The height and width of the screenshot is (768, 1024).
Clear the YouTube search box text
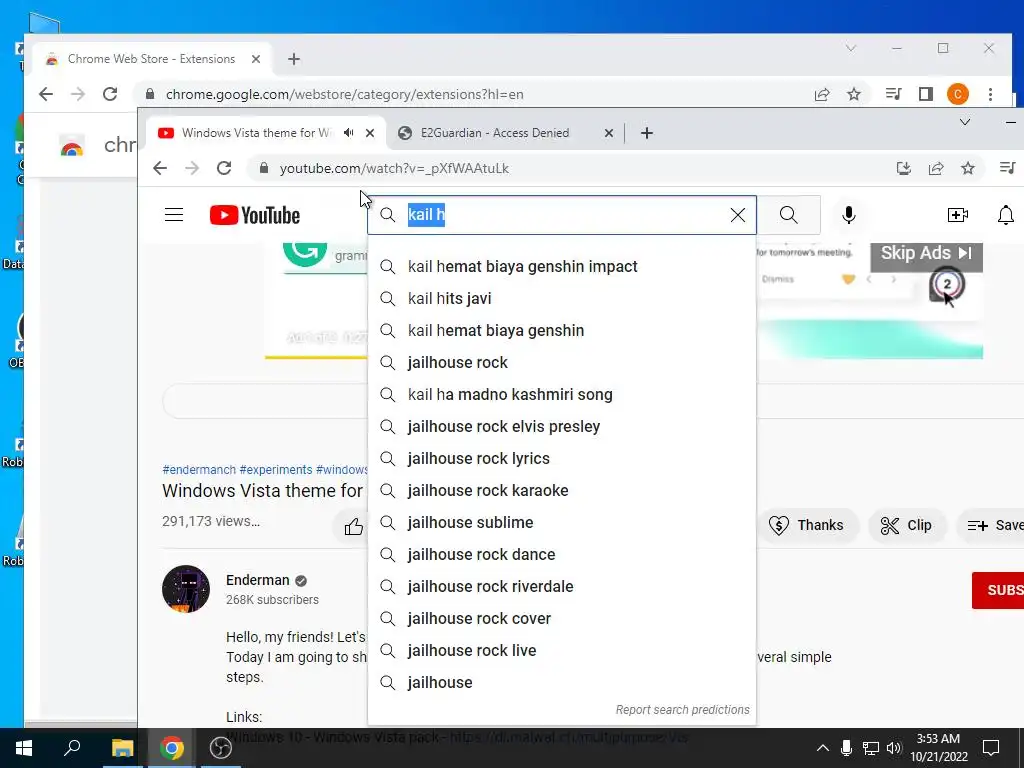tap(737, 215)
